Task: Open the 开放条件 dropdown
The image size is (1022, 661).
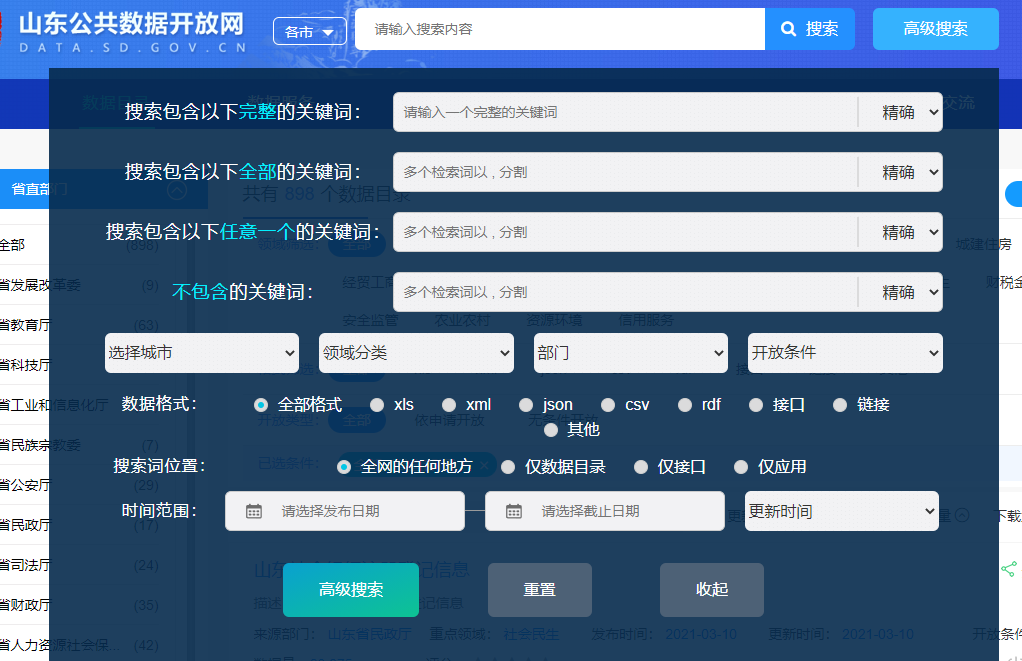Action: pyautogui.click(x=845, y=353)
